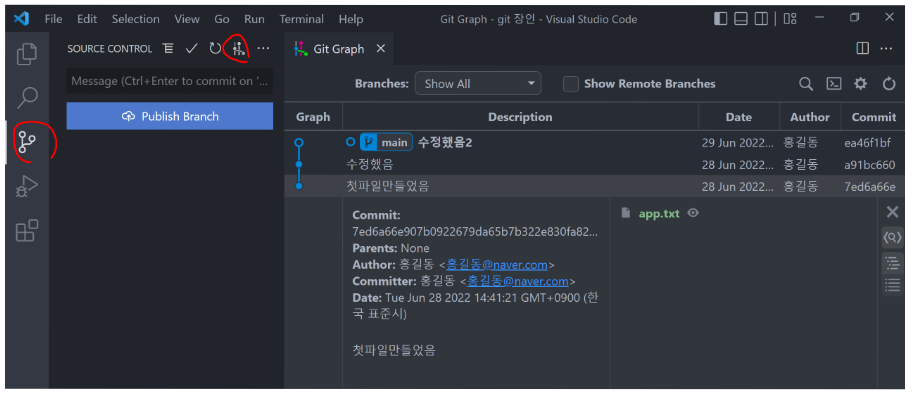View as tree in Source Control header
Viewport: 913px width, 398px height.
[x=168, y=49]
